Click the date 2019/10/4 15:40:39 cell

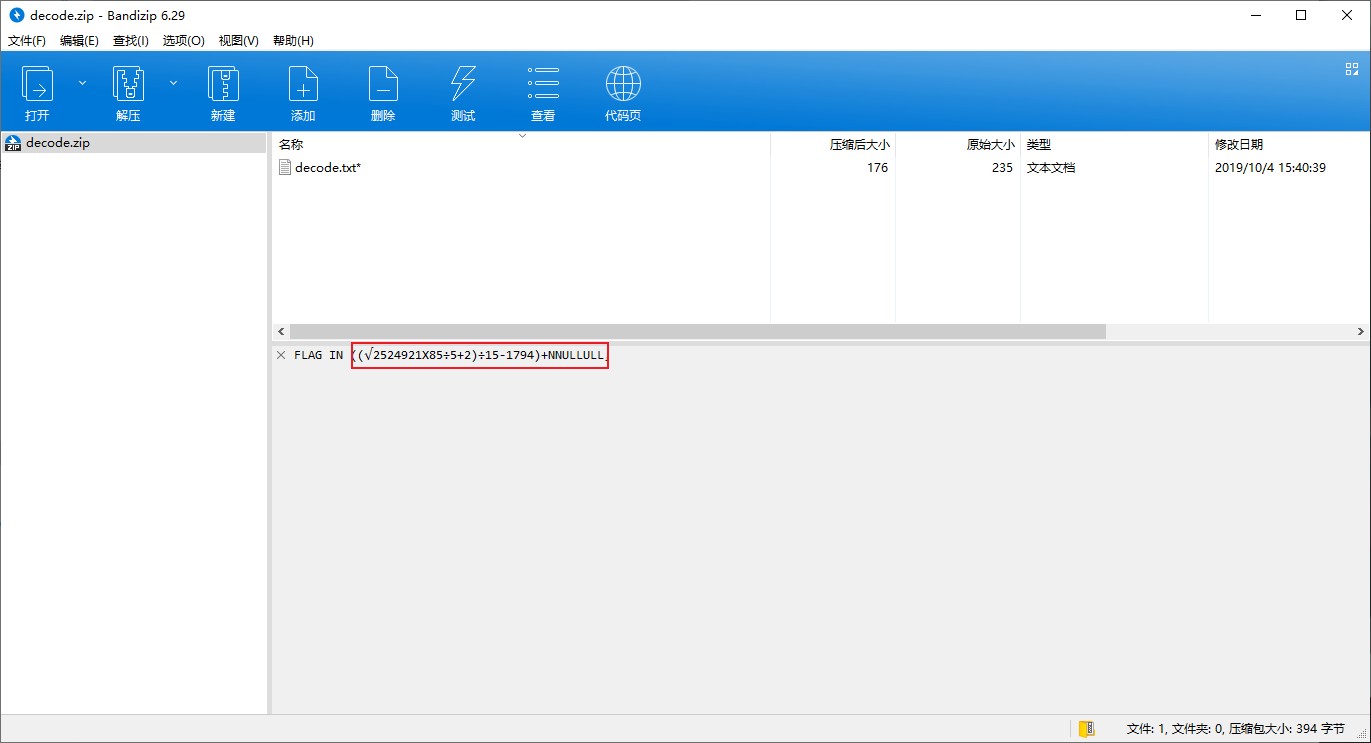click(x=1270, y=168)
